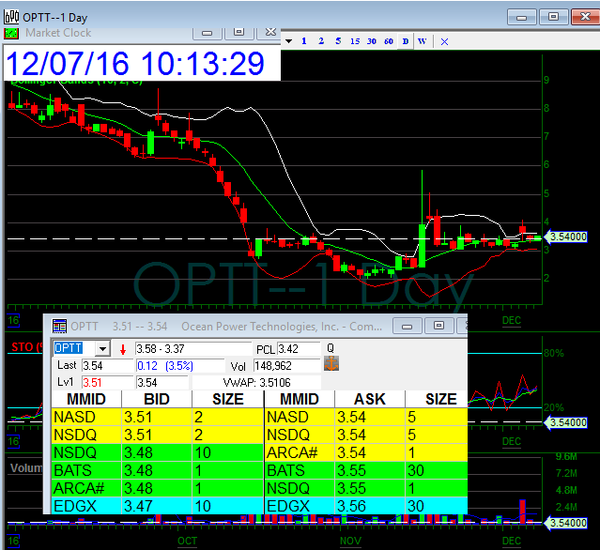The image size is (600, 550).
Task: Switch chart to 1-minute timeframe
Action: click(305, 41)
